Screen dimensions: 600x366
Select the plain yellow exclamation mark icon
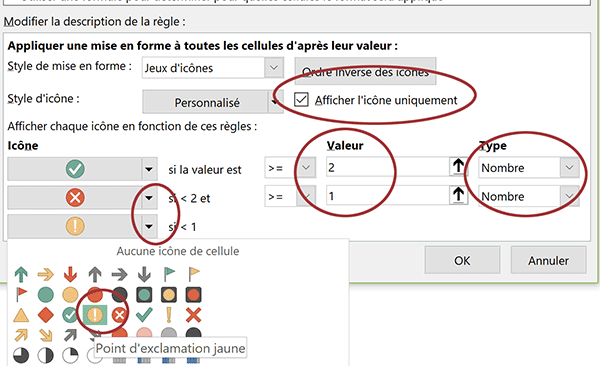pyautogui.click(x=169, y=315)
